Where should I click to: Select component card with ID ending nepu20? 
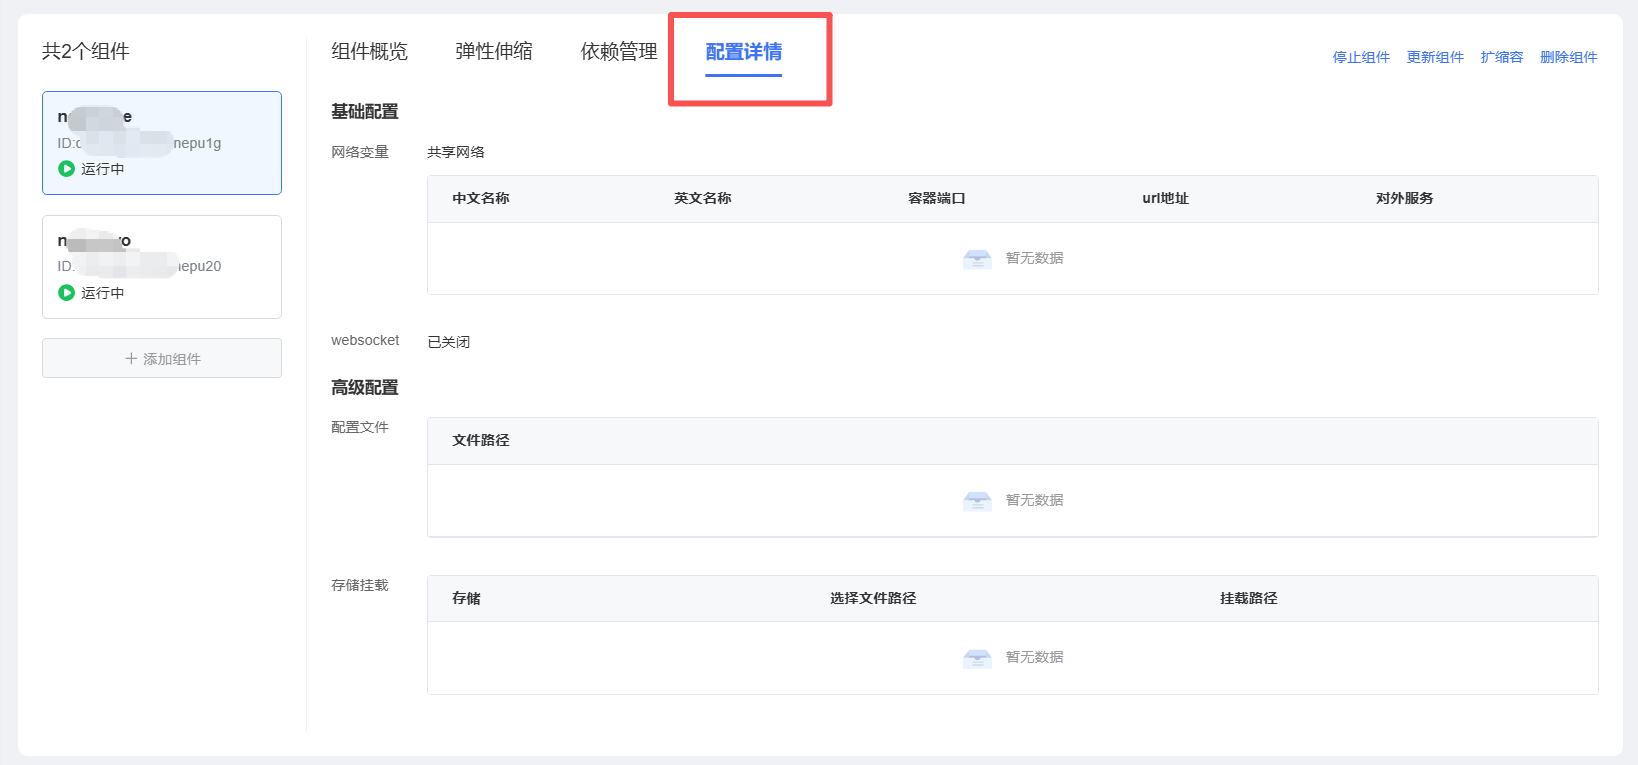(162, 267)
